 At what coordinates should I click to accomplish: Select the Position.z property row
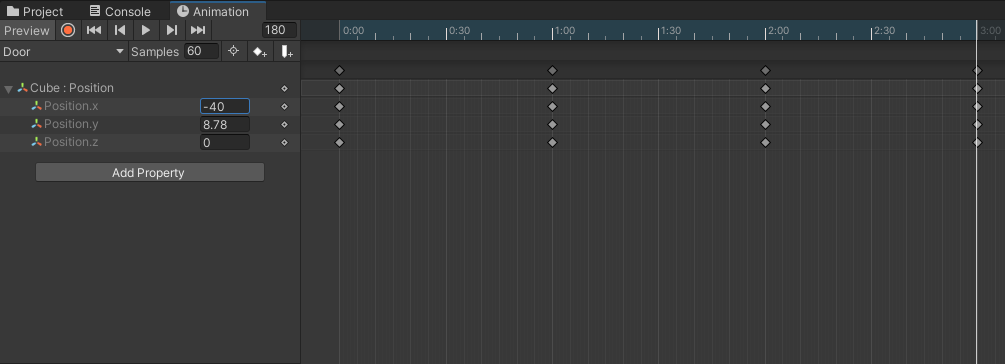pyautogui.click(x=150, y=142)
